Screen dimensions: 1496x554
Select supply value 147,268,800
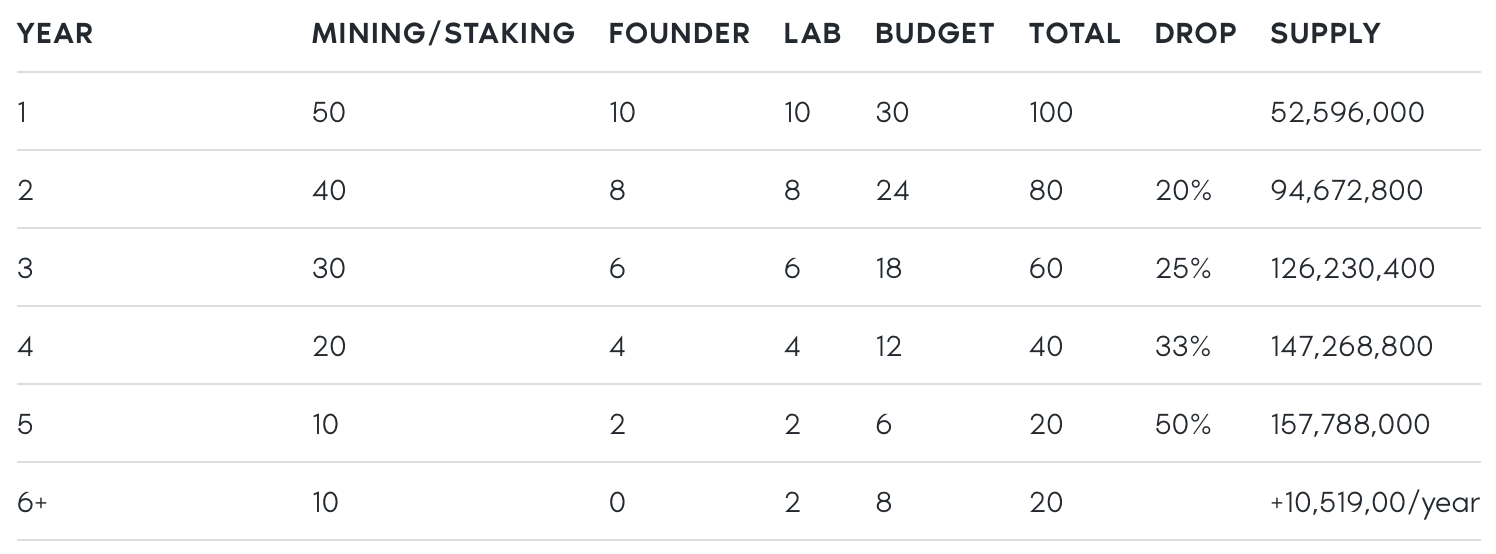[1351, 346]
